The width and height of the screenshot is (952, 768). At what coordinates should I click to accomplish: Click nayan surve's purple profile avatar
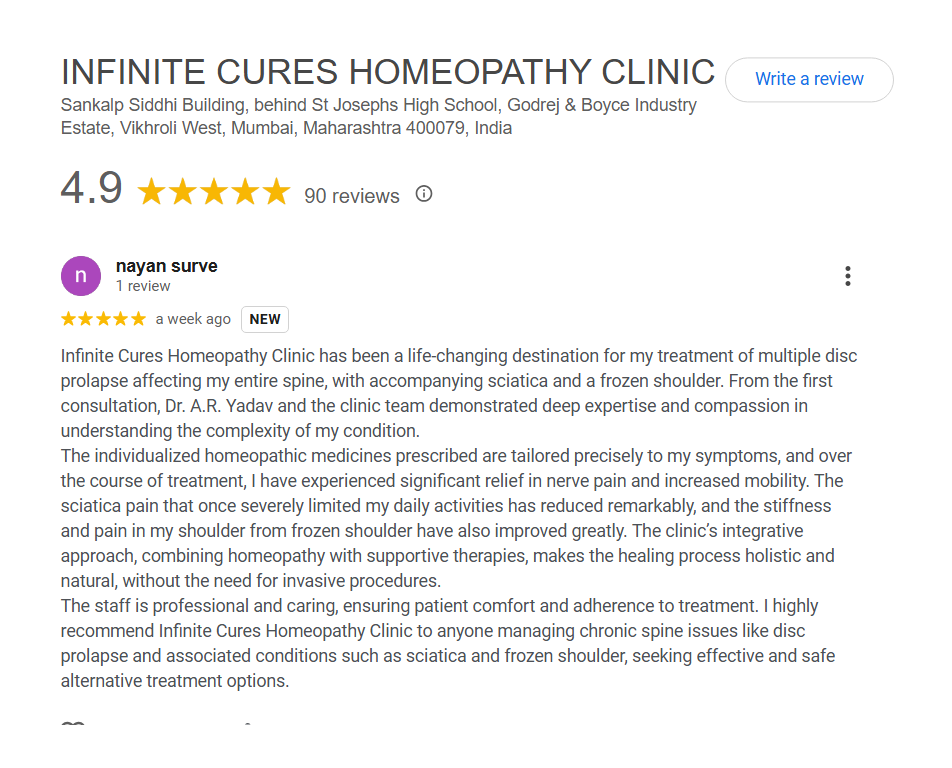click(81, 276)
